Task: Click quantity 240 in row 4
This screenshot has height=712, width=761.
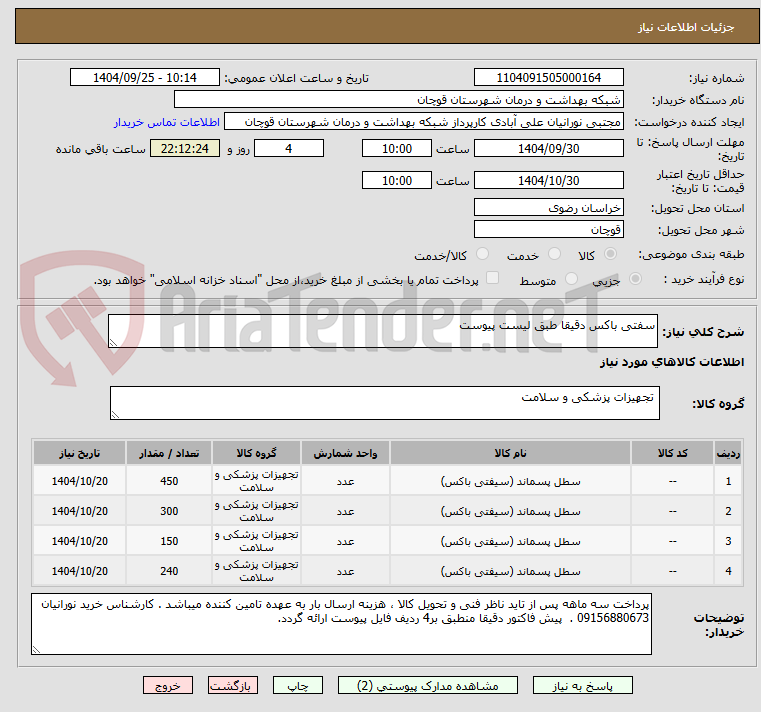Action: (x=169, y=571)
